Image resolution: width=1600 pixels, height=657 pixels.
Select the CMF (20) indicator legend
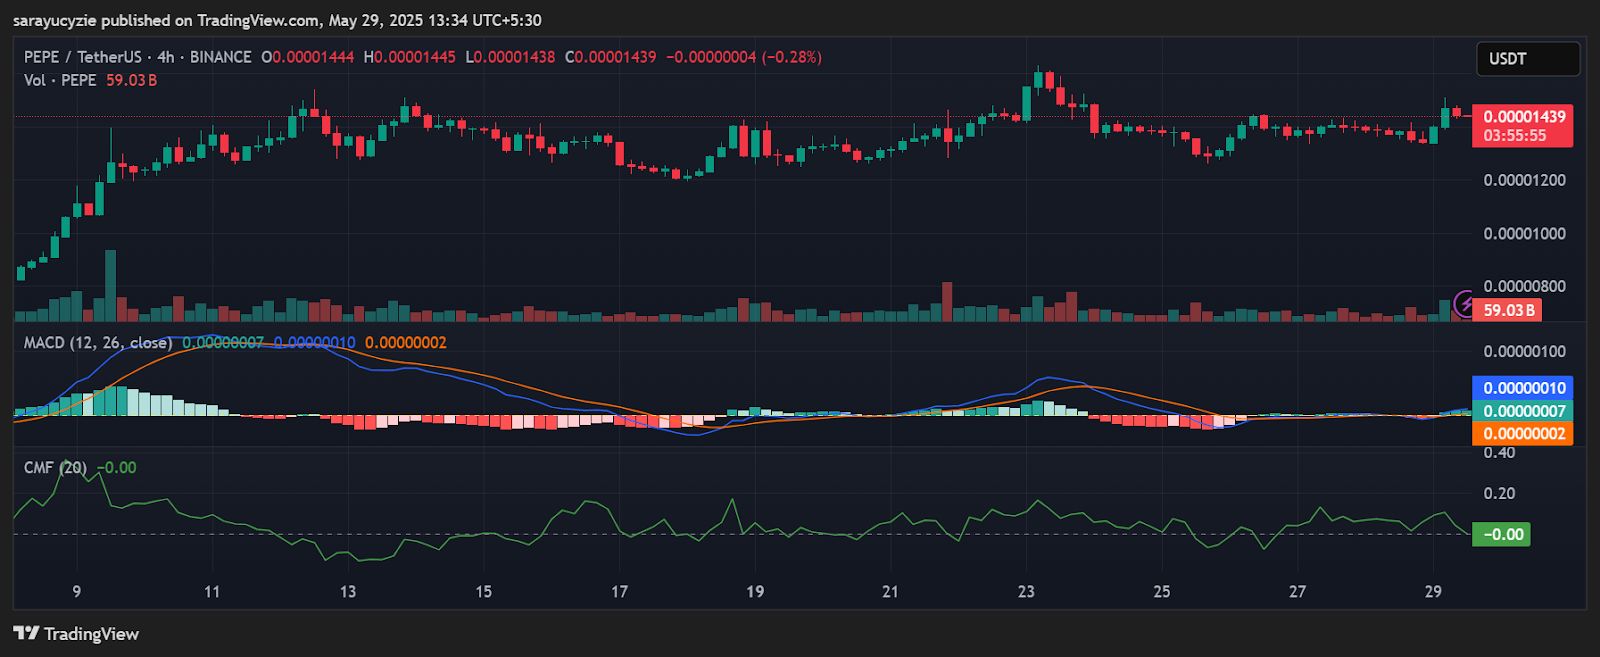(55, 467)
